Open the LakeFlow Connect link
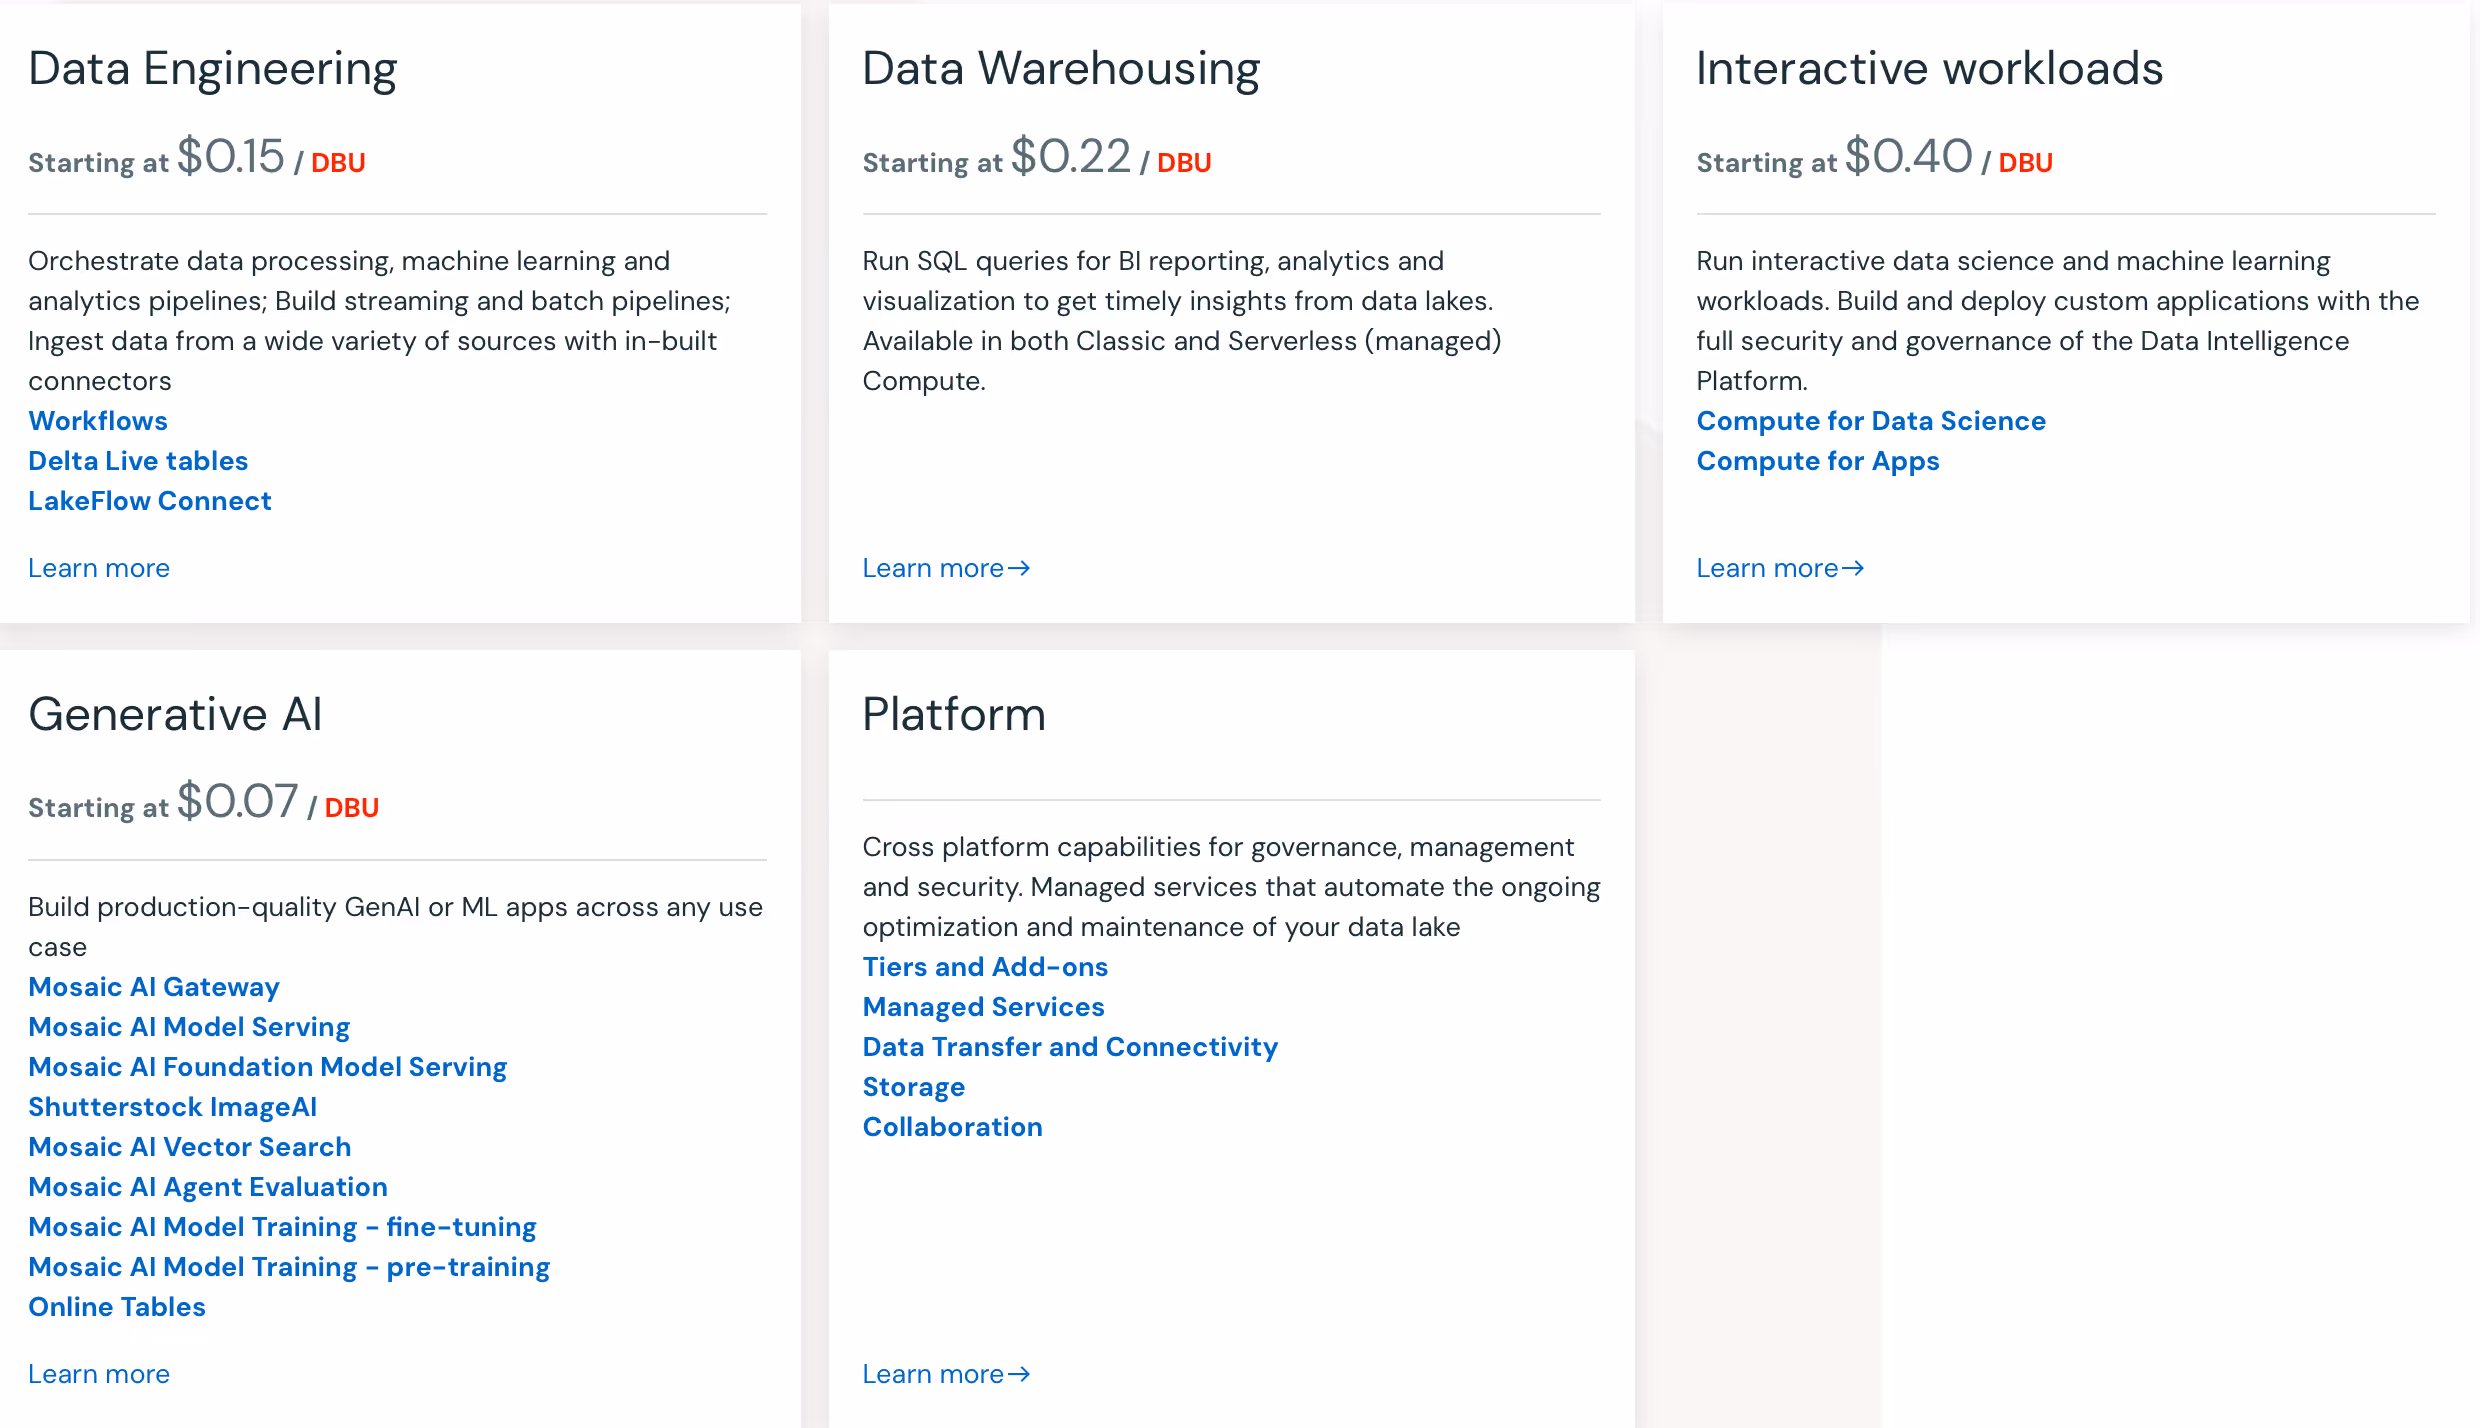Screen dimensions: 2480x1428 (150, 501)
